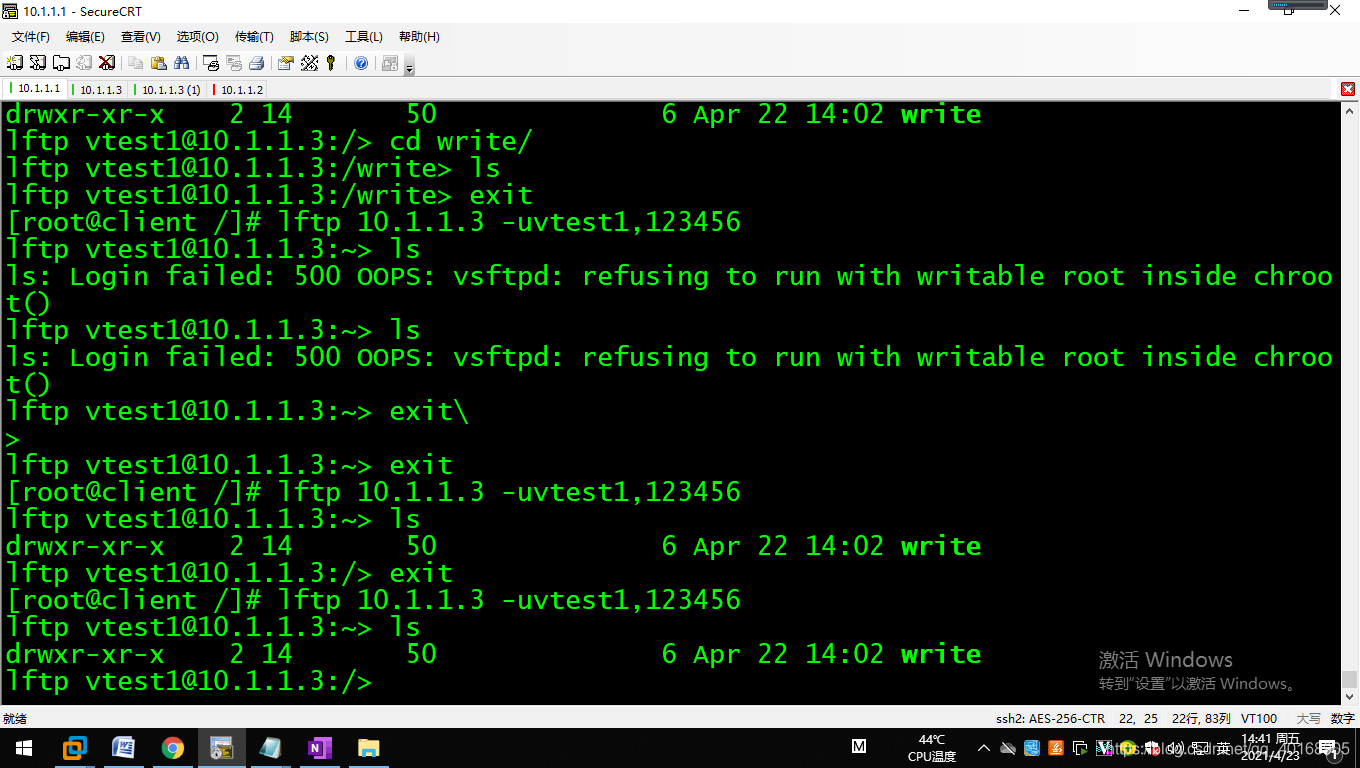
Task: Open Session Options from the toolbar
Action: [x=286, y=63]
